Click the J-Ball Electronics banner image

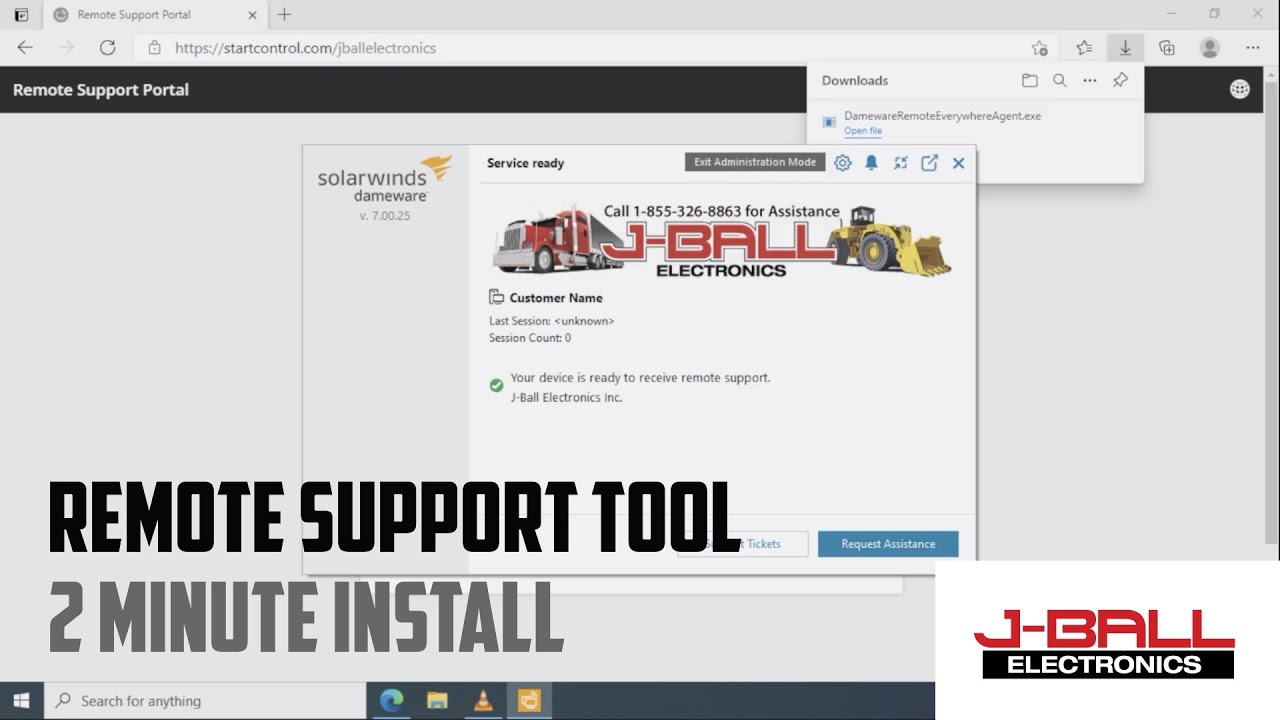[x=721, y=240]
